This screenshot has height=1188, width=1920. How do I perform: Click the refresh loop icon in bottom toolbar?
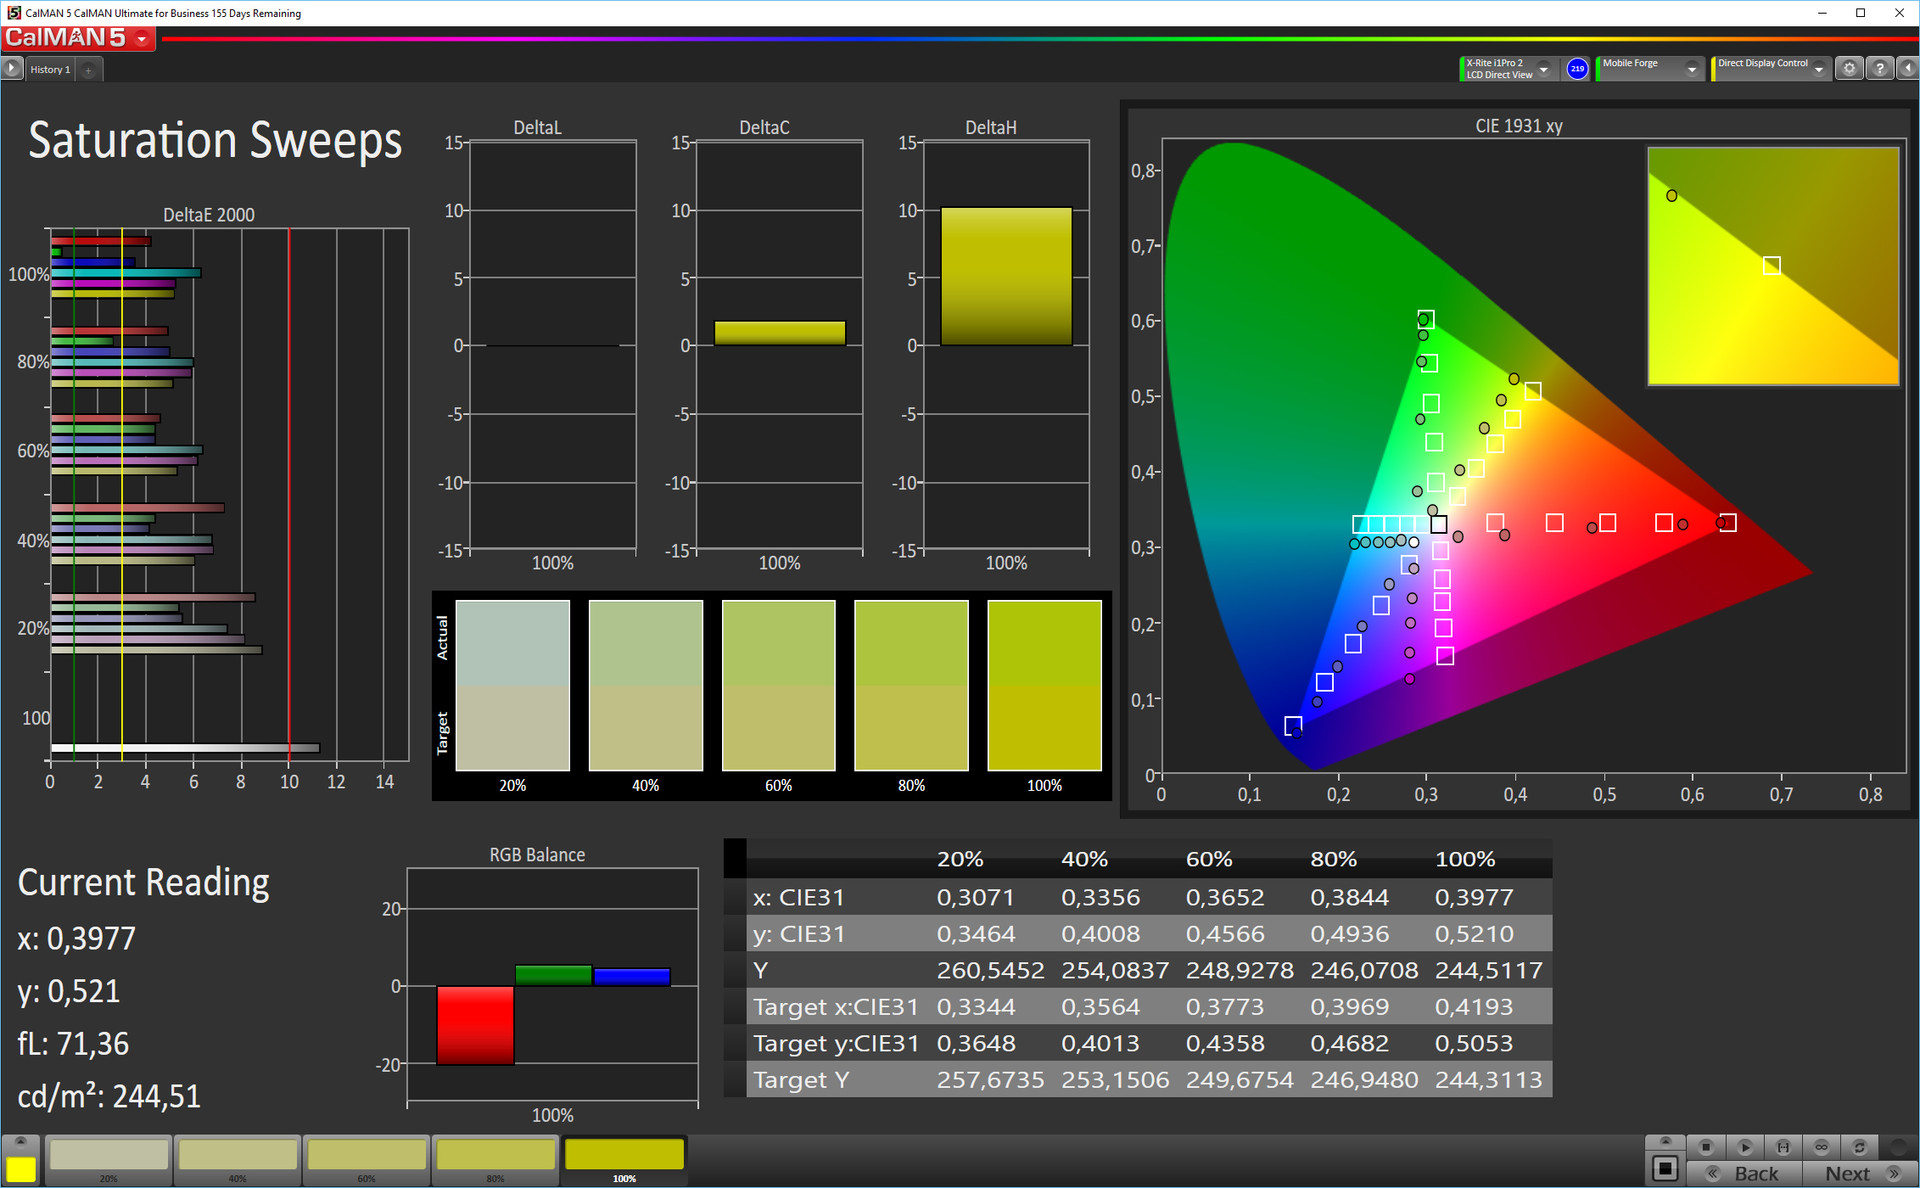(x=1859, y=1147)
